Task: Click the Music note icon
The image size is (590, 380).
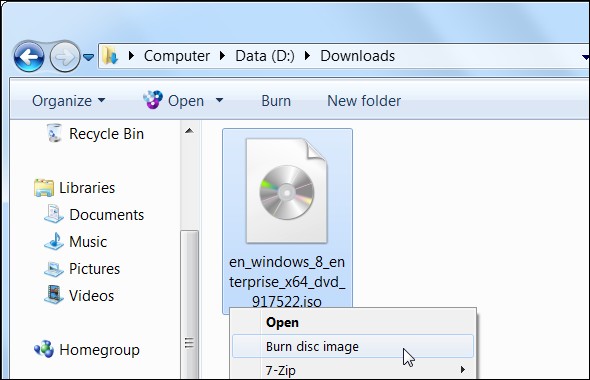Action: click(x=54, y=241)
